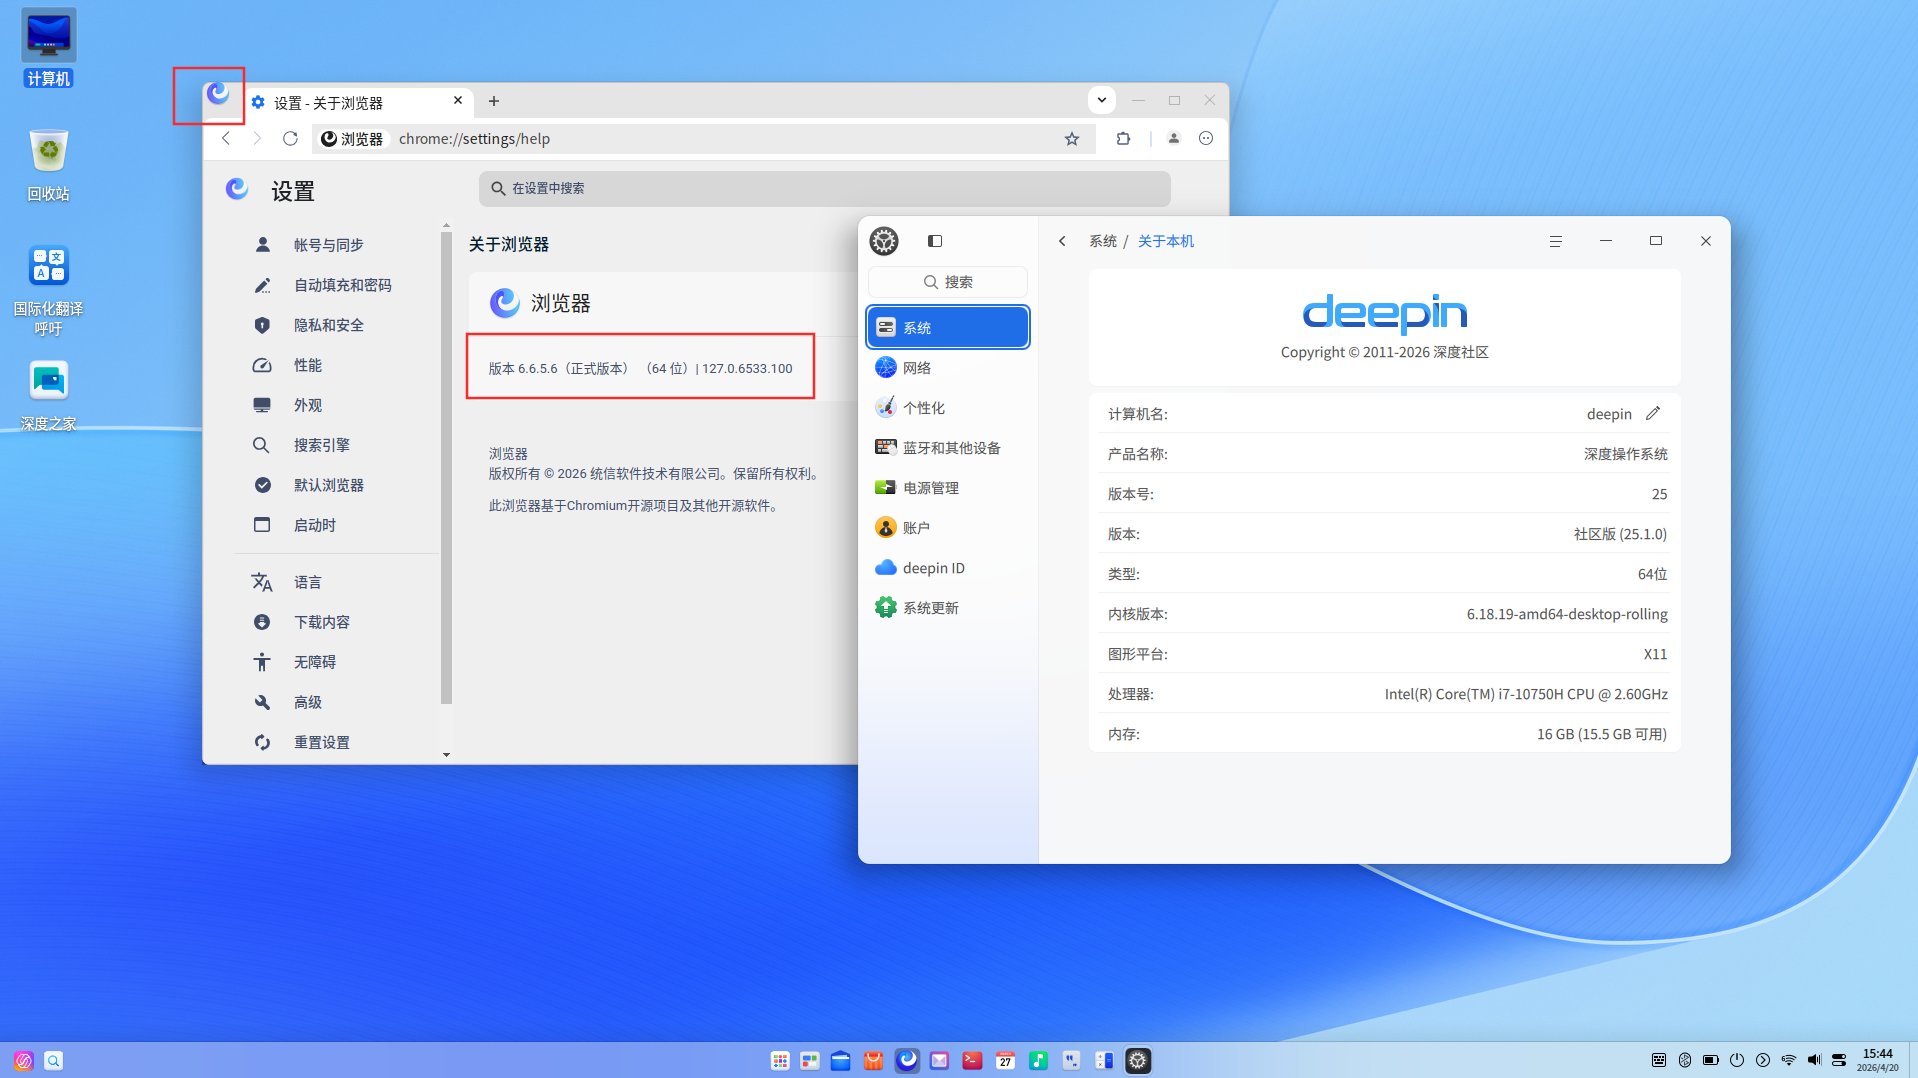The height and width of the screenshot is (1078, 1918).
Task: Expand the browser tab search chevron
Action: click(1101, 100)
